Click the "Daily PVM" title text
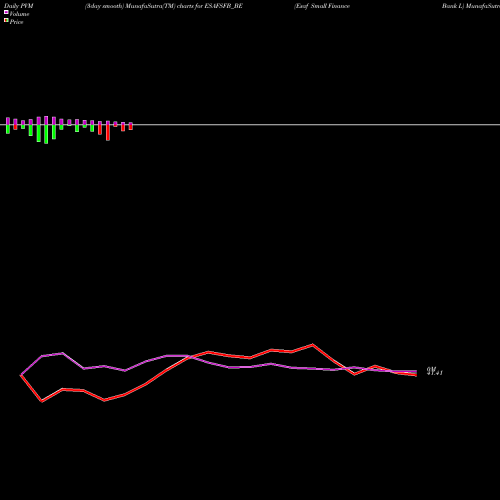This screenshot has width=500, height=500. (19, 6)
